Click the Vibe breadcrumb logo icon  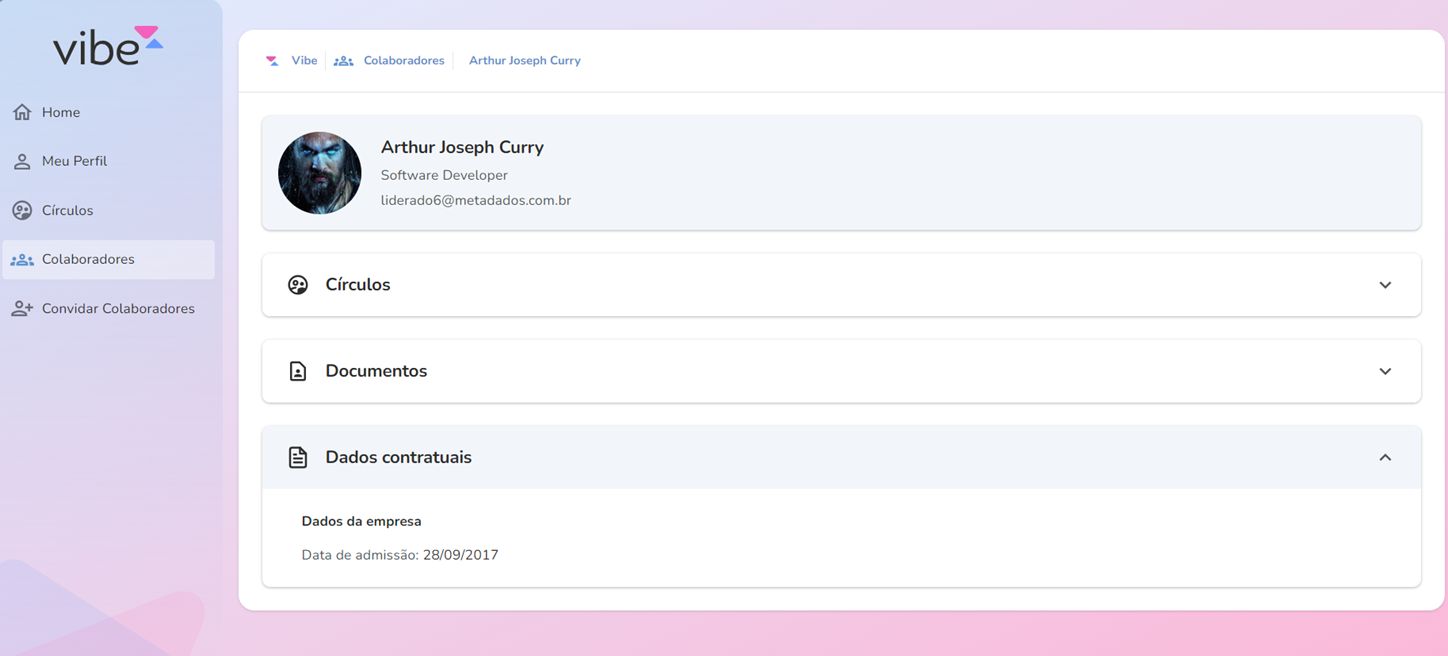coord(272,61)
